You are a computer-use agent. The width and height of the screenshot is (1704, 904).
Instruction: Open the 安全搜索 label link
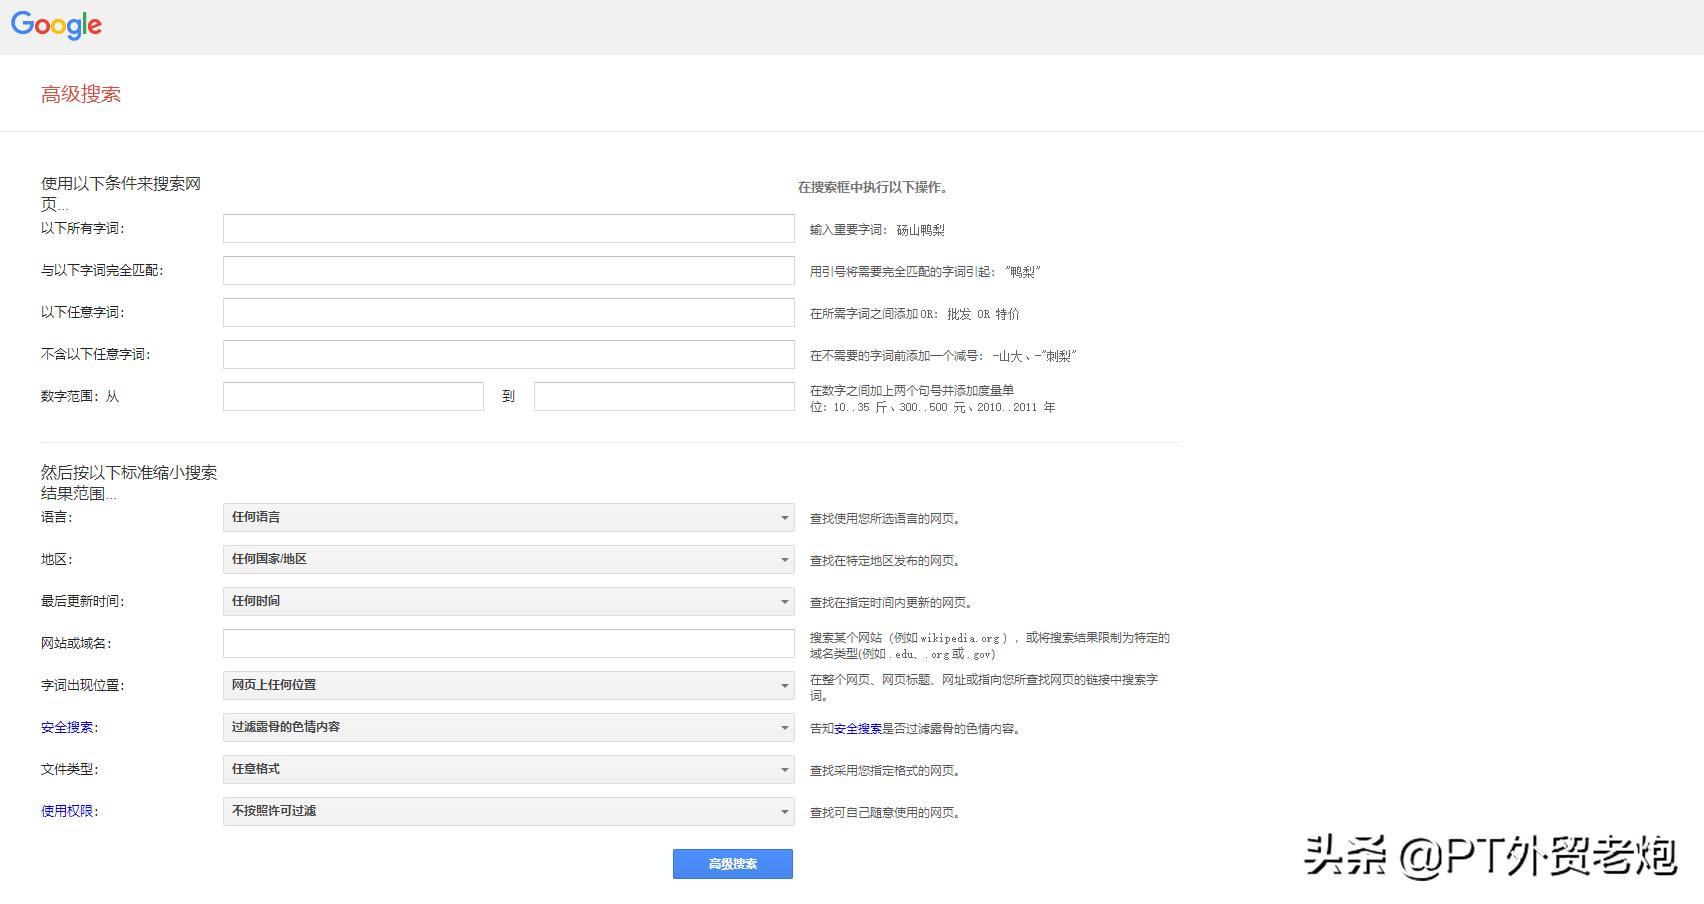tap(68, 727)
